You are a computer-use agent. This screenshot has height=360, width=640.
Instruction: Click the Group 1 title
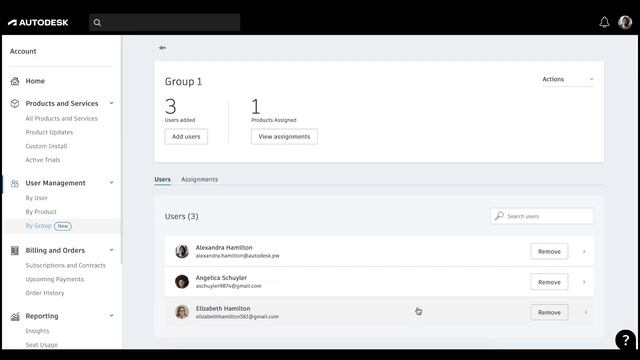click(x=183, y=82)
